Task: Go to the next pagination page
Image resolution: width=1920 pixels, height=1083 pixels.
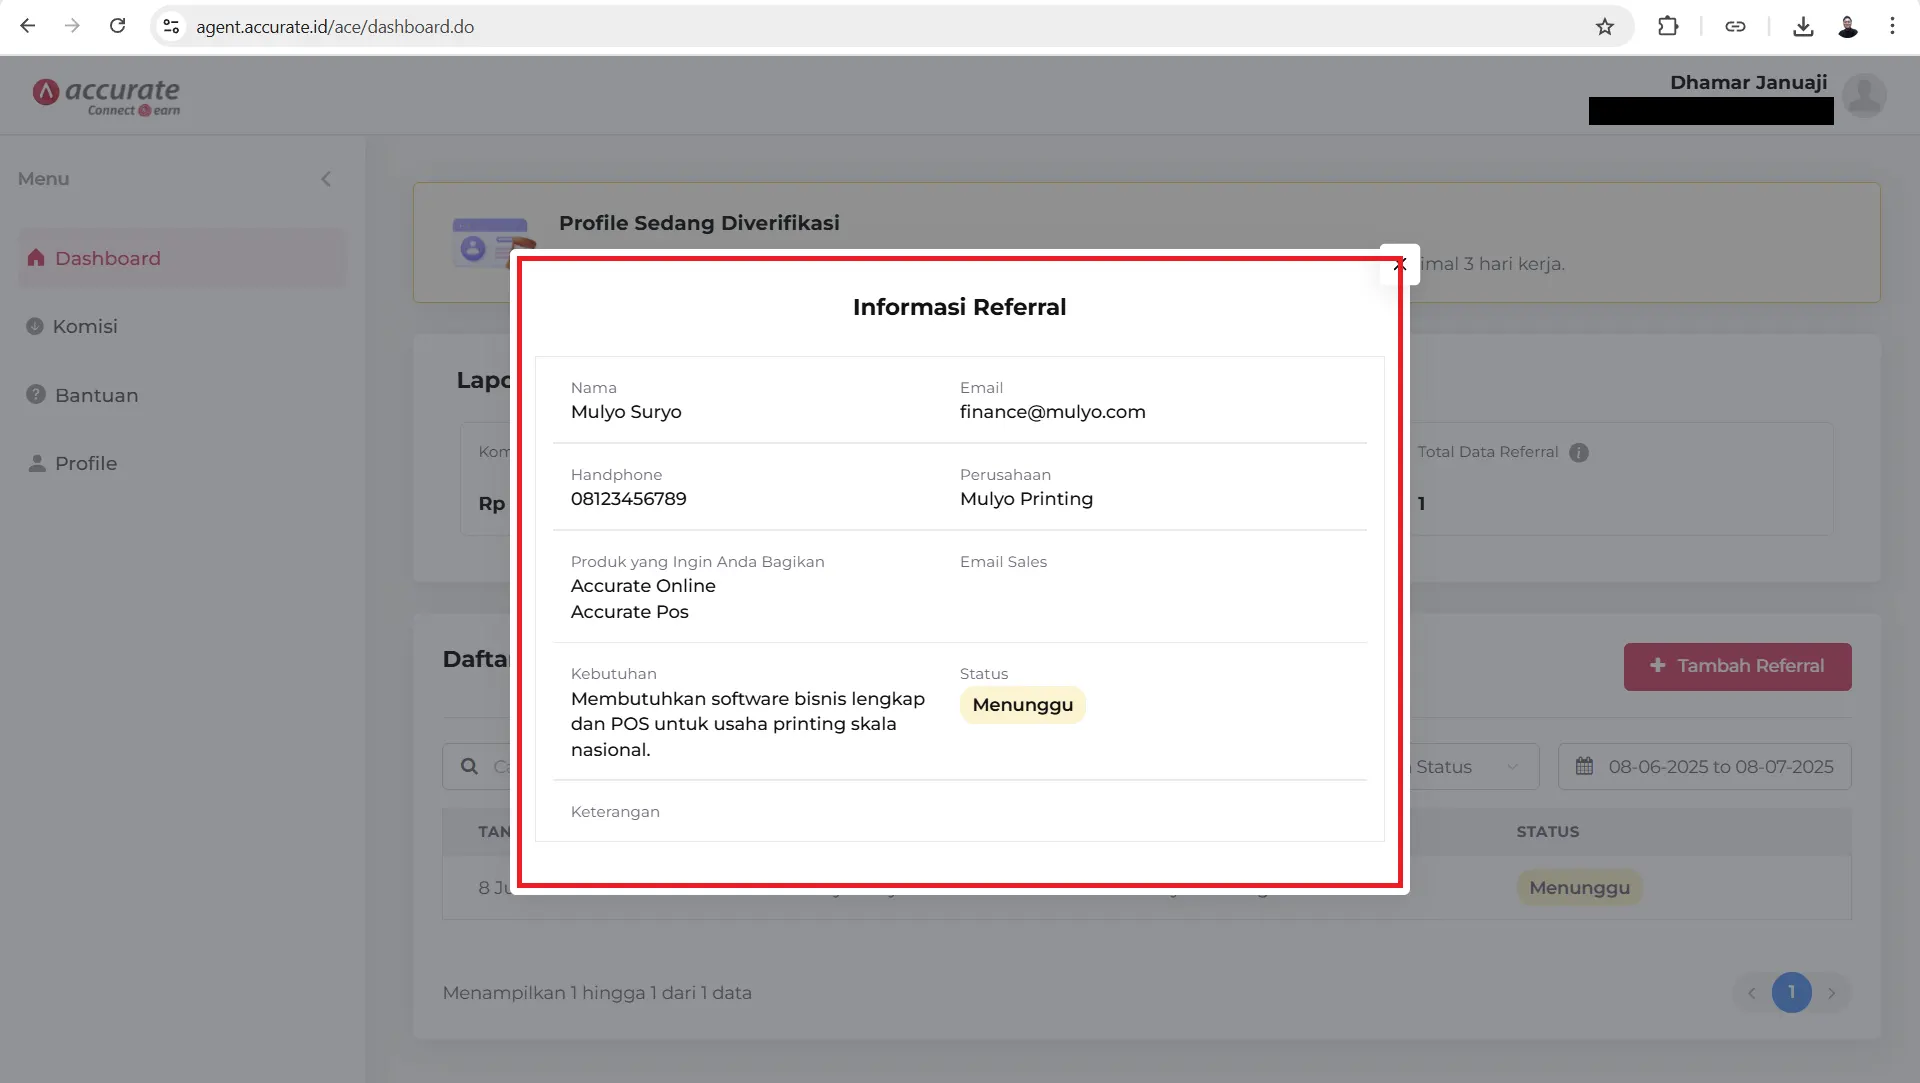Action: (x=1831, y=993)
